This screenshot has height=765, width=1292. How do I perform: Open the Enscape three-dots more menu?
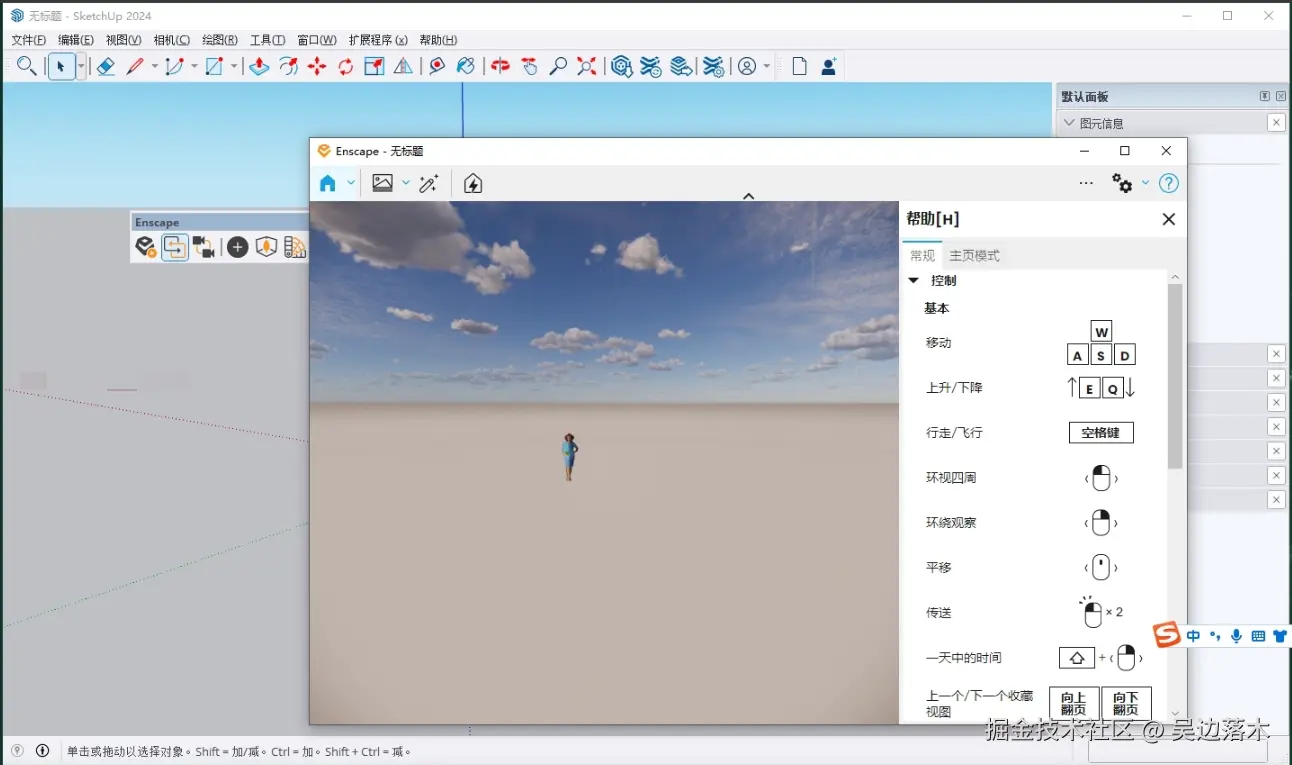point(1086,183)
